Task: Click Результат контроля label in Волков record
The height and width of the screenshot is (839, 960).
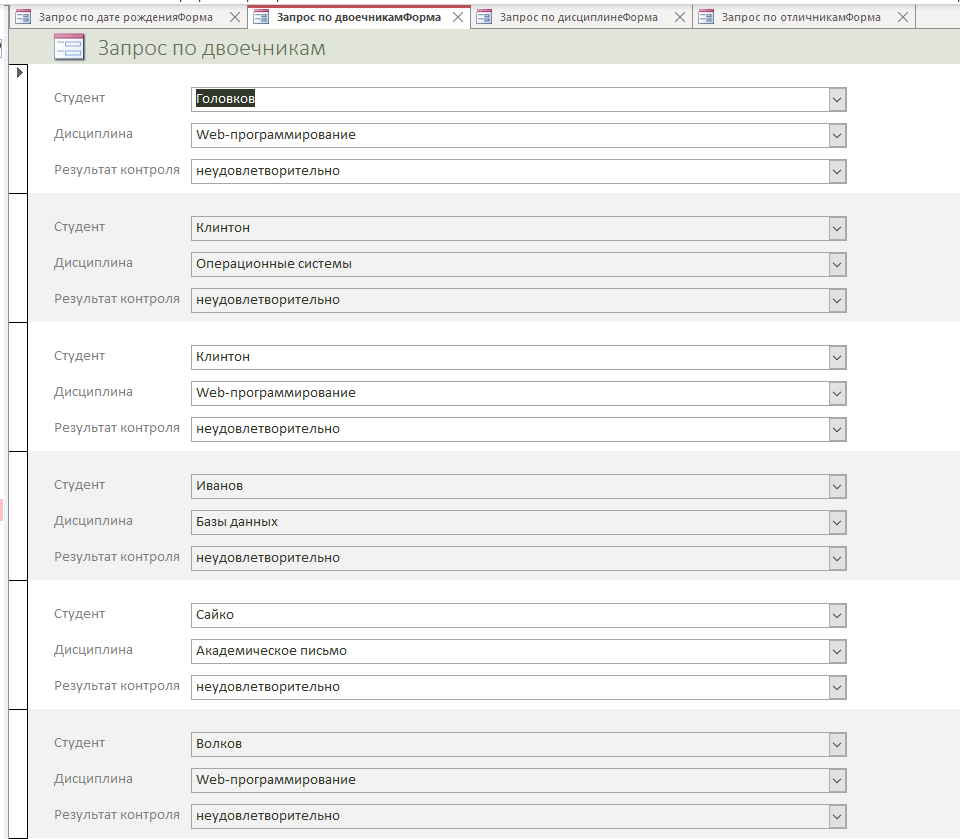Action: point(117,815)
